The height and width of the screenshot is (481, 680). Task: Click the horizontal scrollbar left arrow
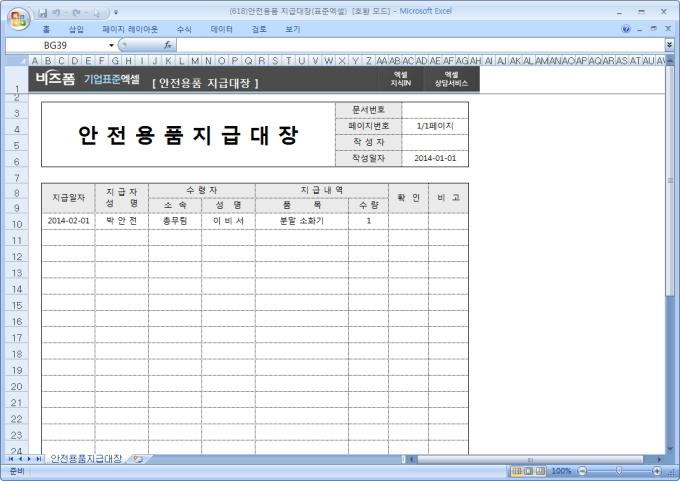point(412,459)
